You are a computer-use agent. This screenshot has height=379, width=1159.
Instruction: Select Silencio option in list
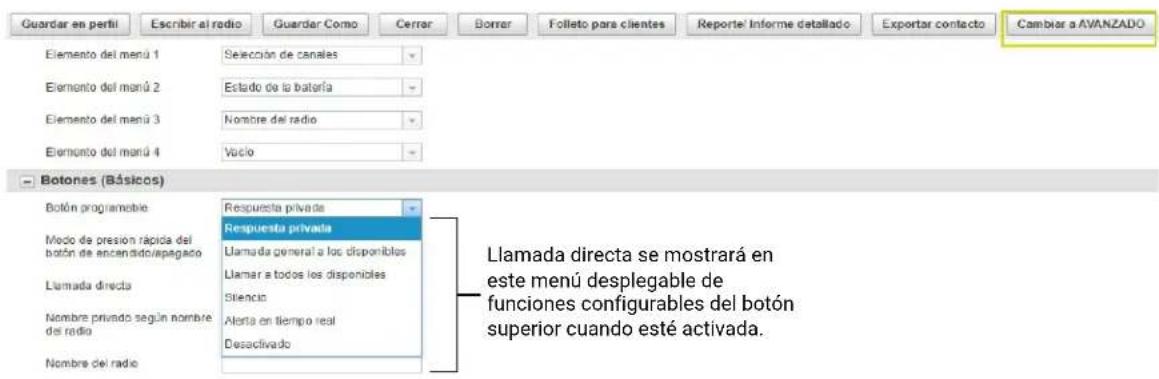tap(322, 298)
